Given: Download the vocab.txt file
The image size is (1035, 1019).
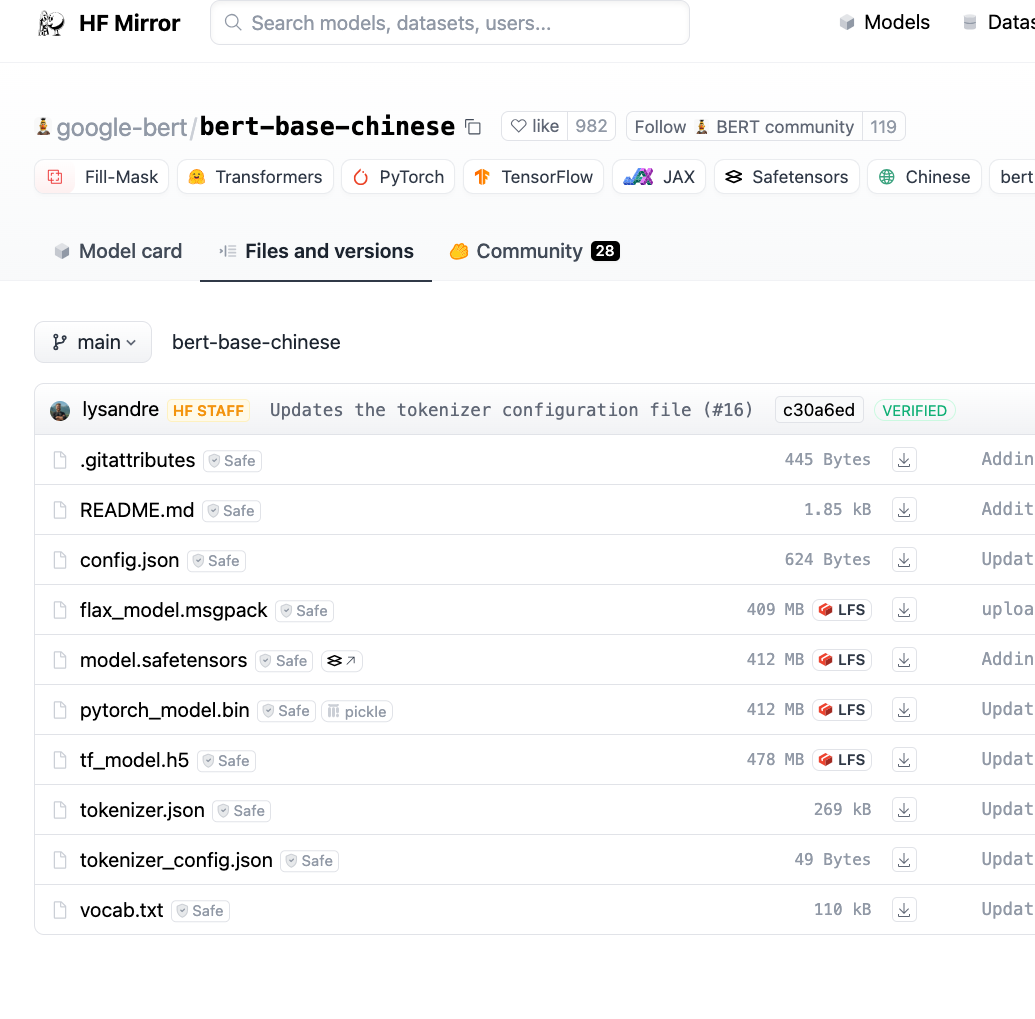Looking at the screenshot, I should tap(904, 910).
